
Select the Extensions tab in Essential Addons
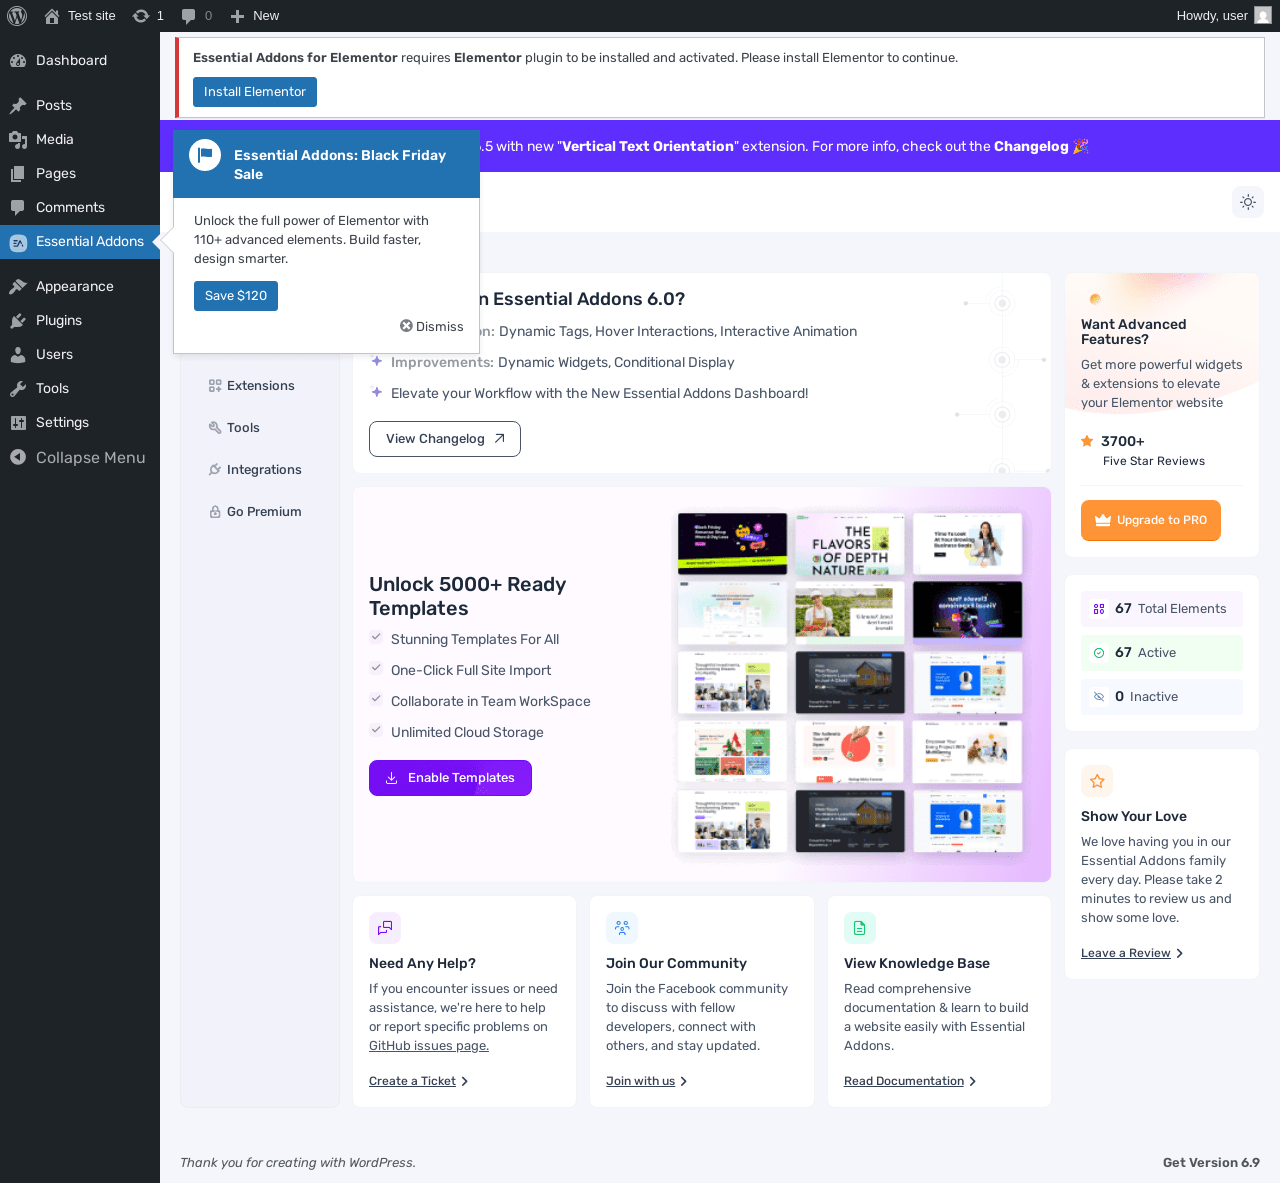(260, 386)
